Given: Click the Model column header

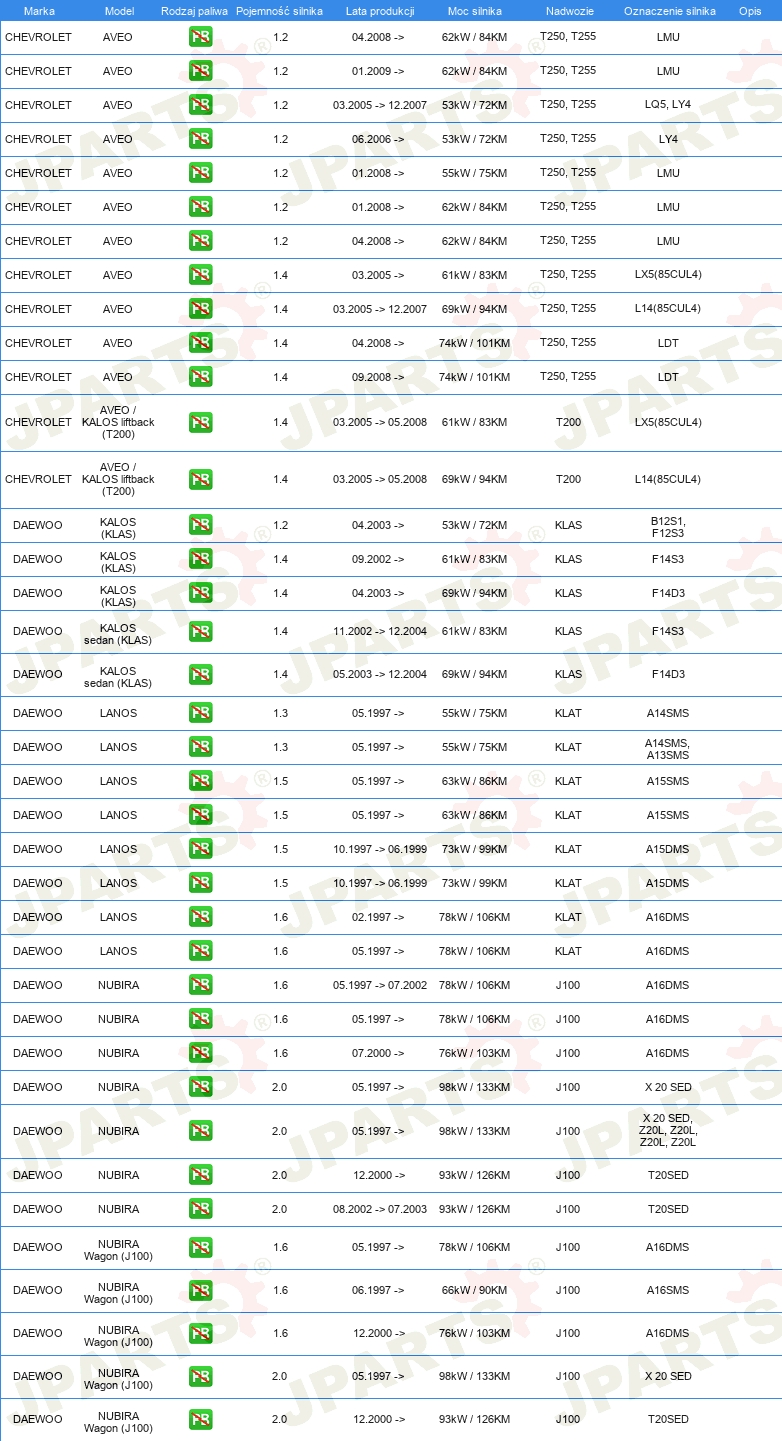Looking at the screenshot, I should tap(120, 11).
